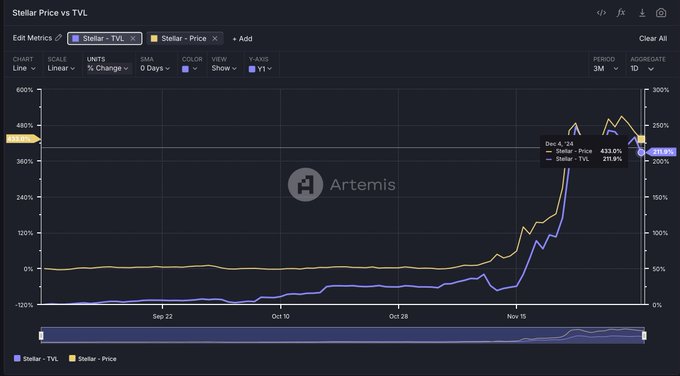Click Clear All

[x=653, y=39]
